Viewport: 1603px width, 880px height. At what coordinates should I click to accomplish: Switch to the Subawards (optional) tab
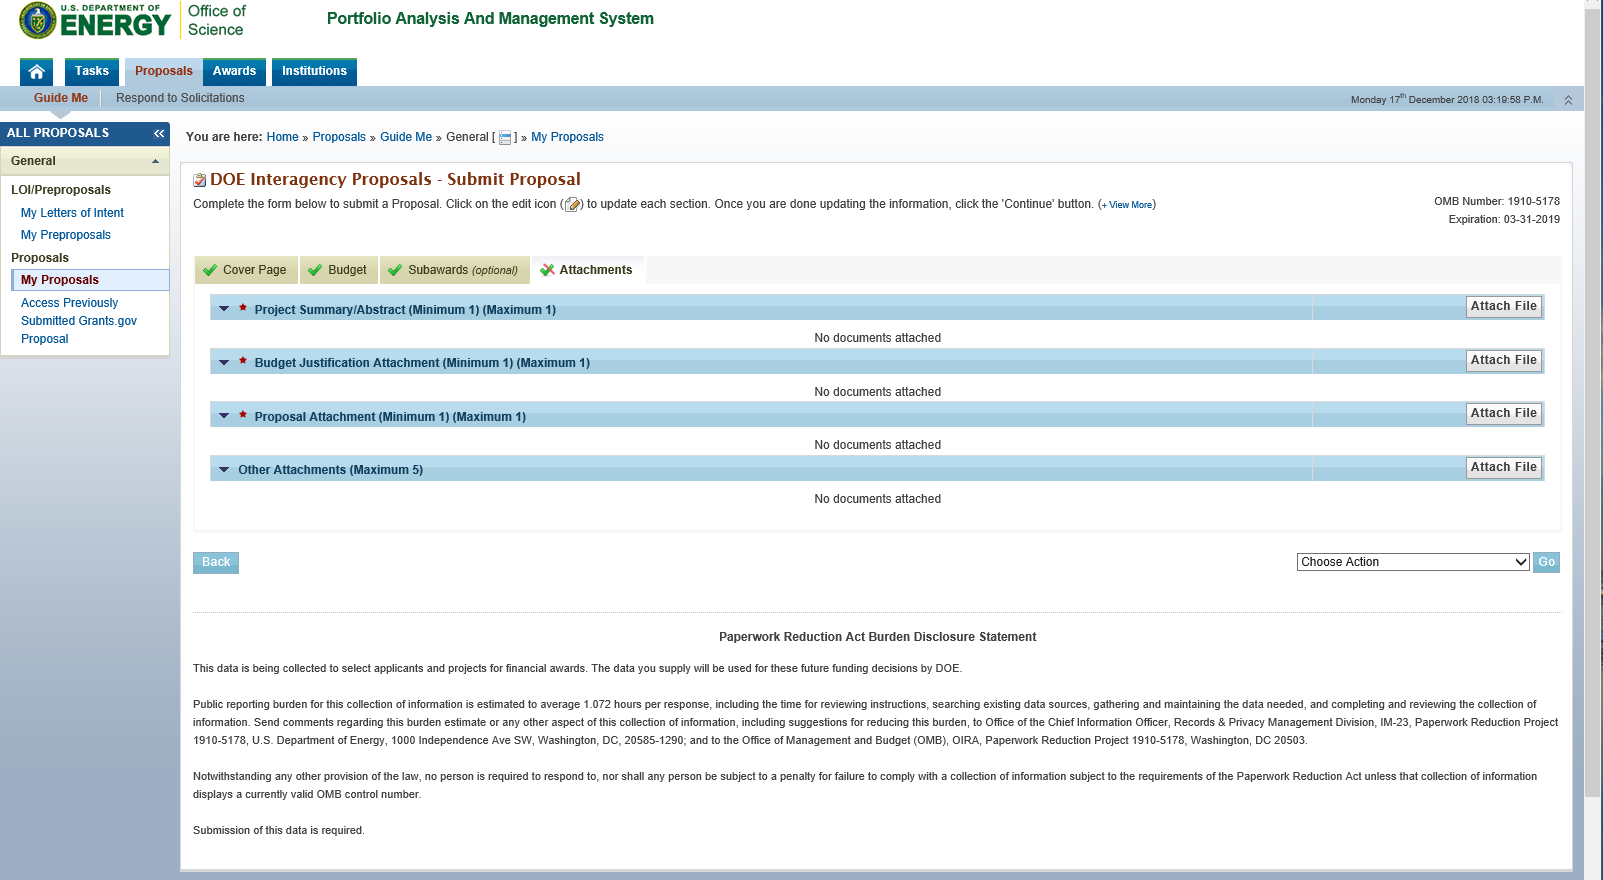point(454,270)
